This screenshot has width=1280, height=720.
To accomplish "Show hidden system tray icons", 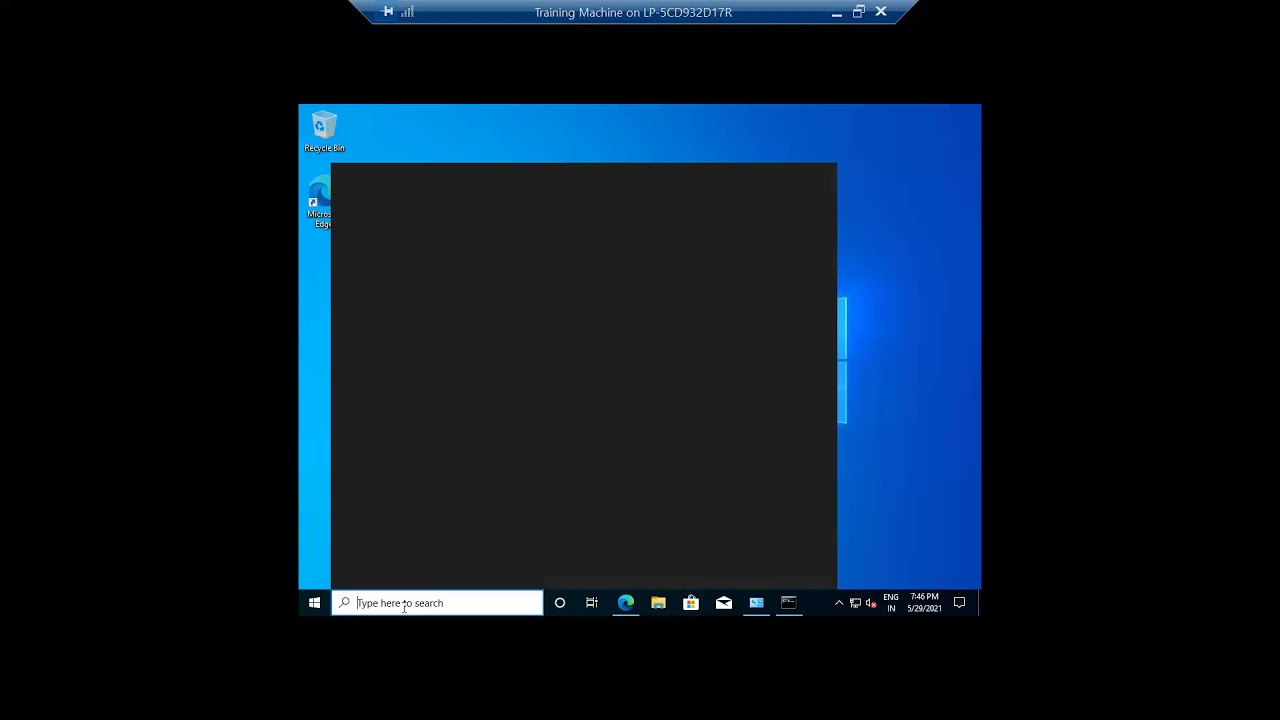I will 839,603.
